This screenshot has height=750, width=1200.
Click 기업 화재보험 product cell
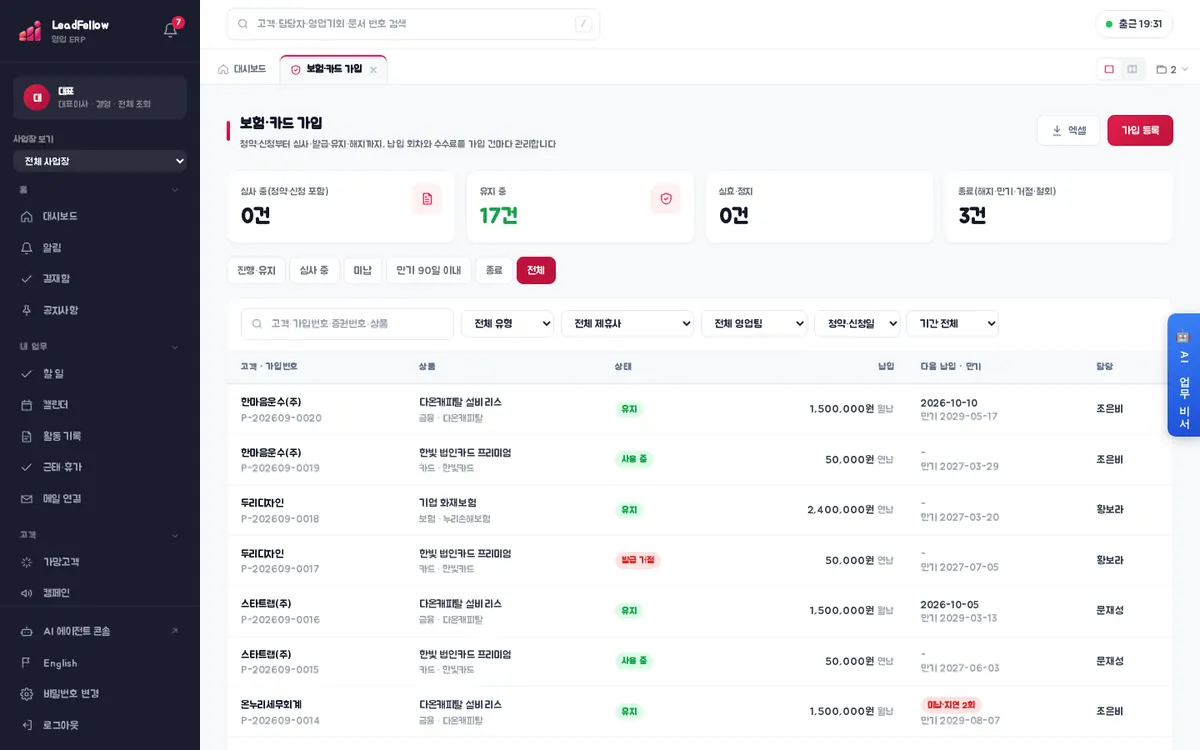coord(447,502)
